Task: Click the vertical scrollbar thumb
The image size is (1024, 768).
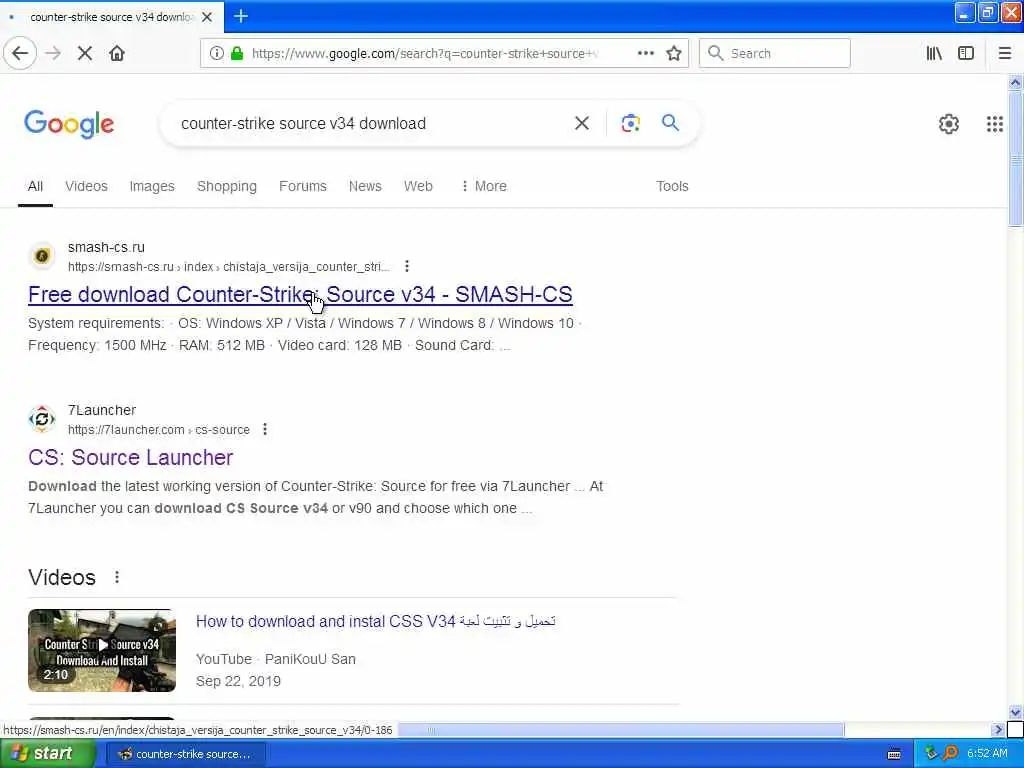Action: point(1015,159)
